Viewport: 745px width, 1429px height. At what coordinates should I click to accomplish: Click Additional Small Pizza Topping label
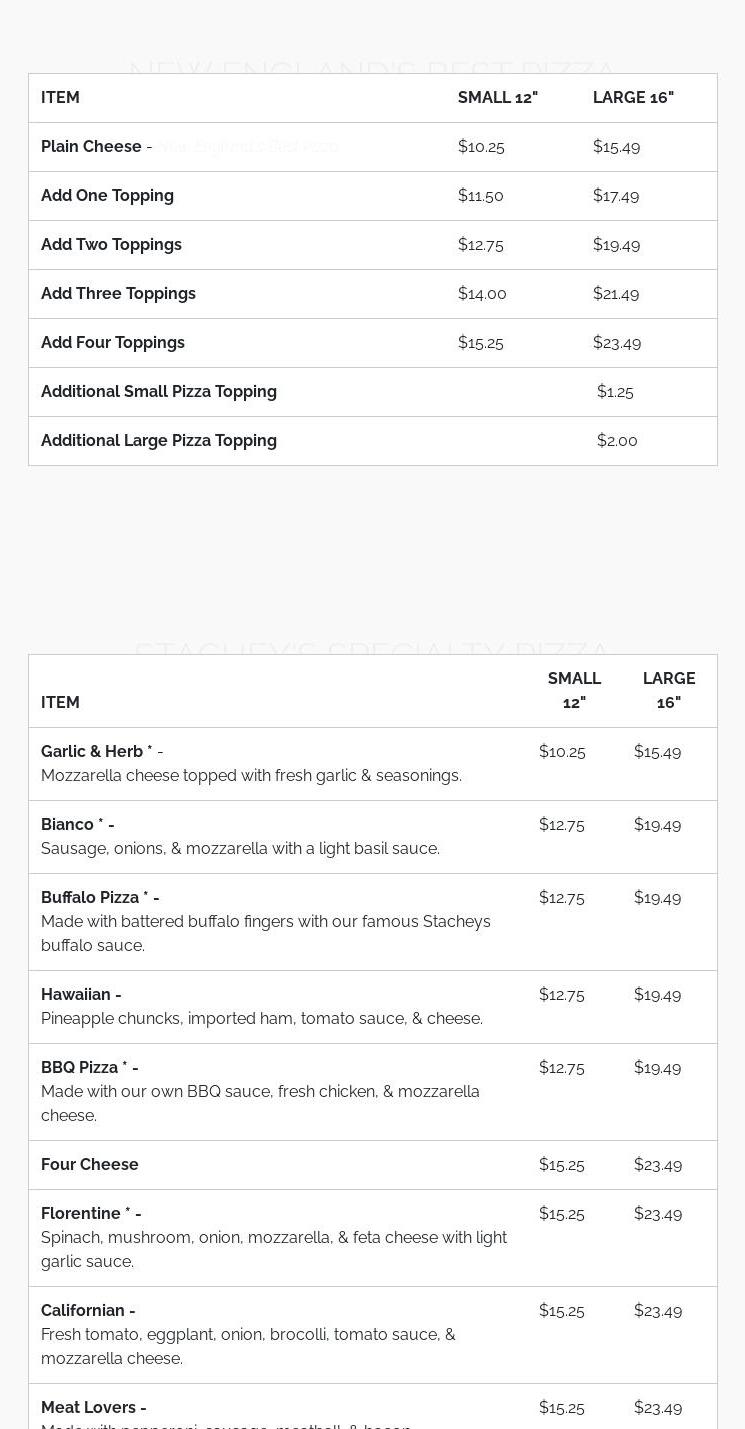pyautogui.click(x=159, y=392)
